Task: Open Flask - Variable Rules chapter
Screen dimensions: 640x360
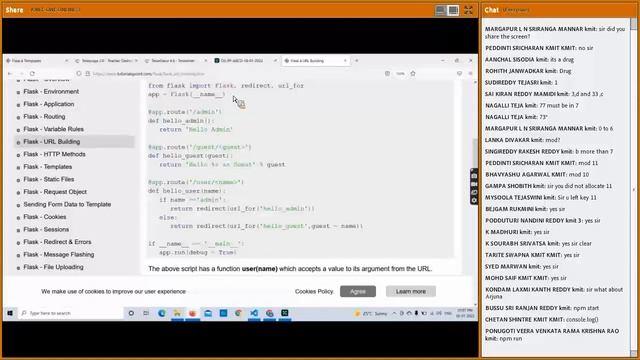Action: click(x=53, y=129)
